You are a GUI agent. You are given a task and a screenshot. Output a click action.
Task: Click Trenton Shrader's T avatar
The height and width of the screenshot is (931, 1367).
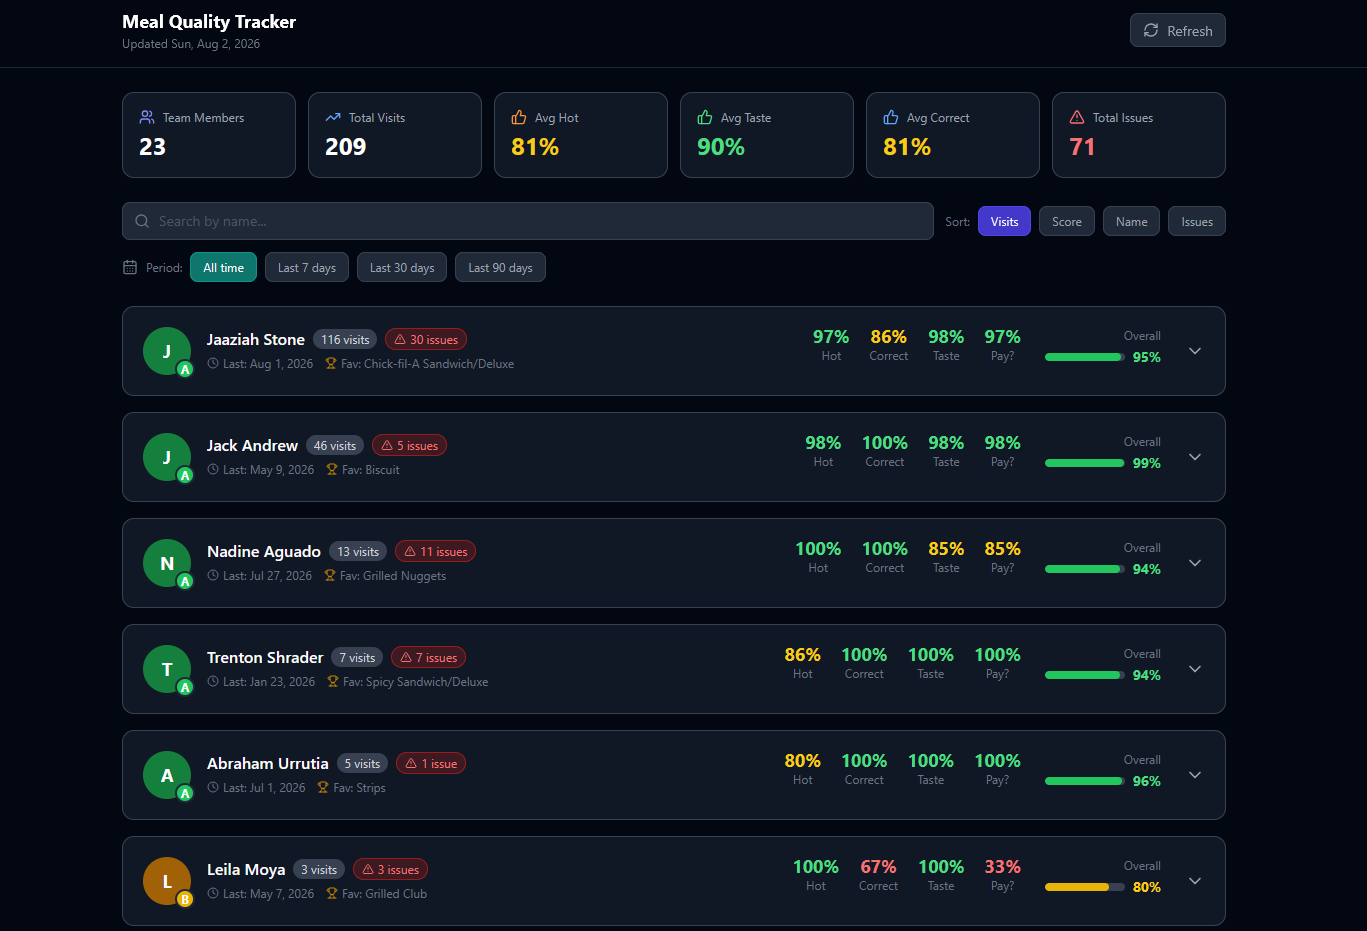167,669
